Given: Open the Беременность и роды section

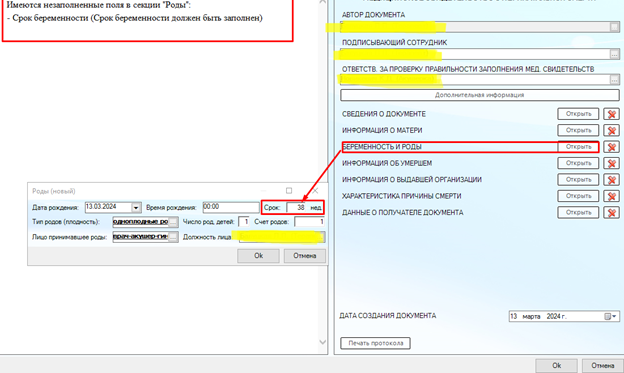Looking at the screenshot, I should 578,147.
